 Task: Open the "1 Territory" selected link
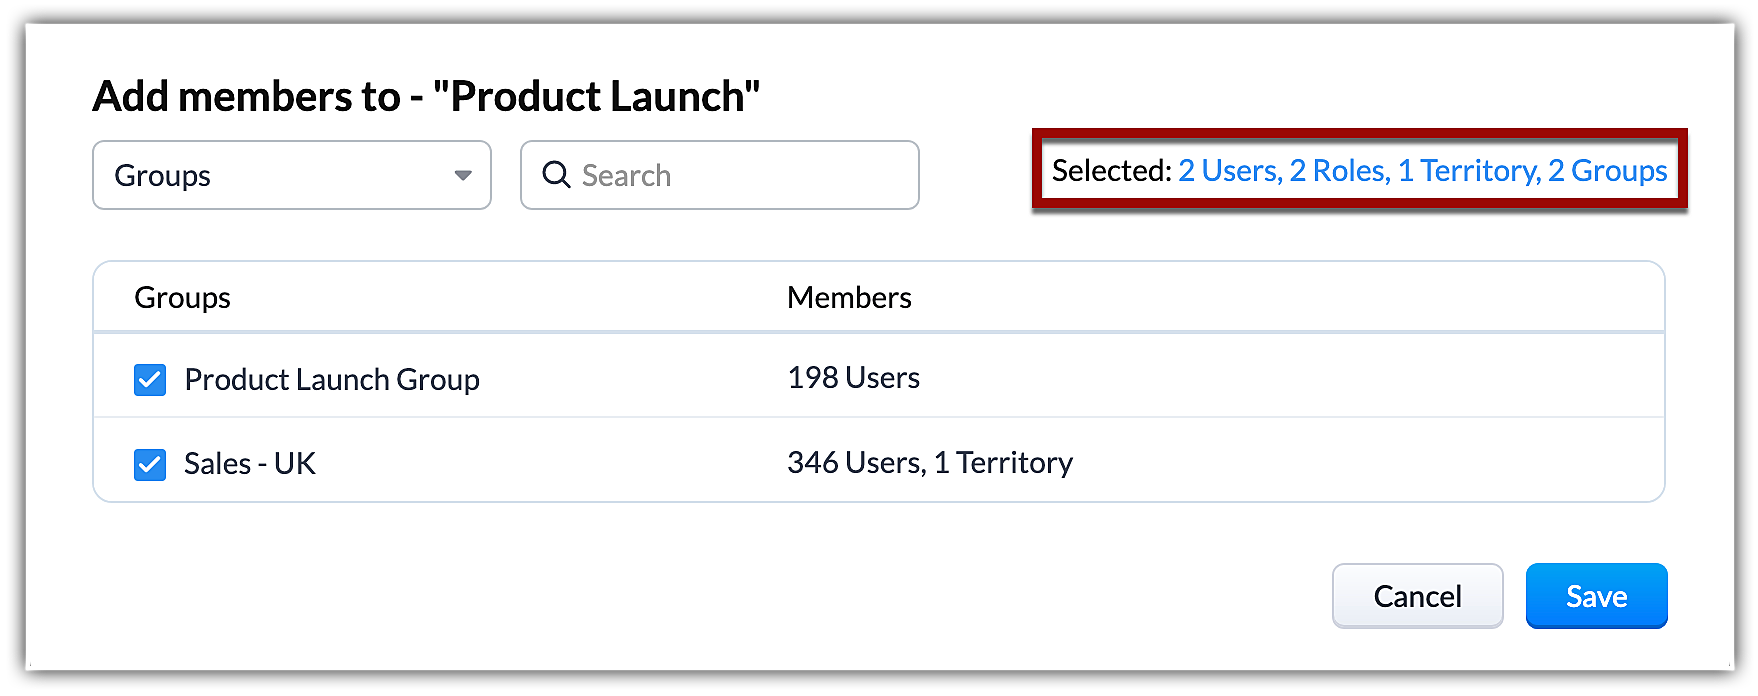(1468, 171)
